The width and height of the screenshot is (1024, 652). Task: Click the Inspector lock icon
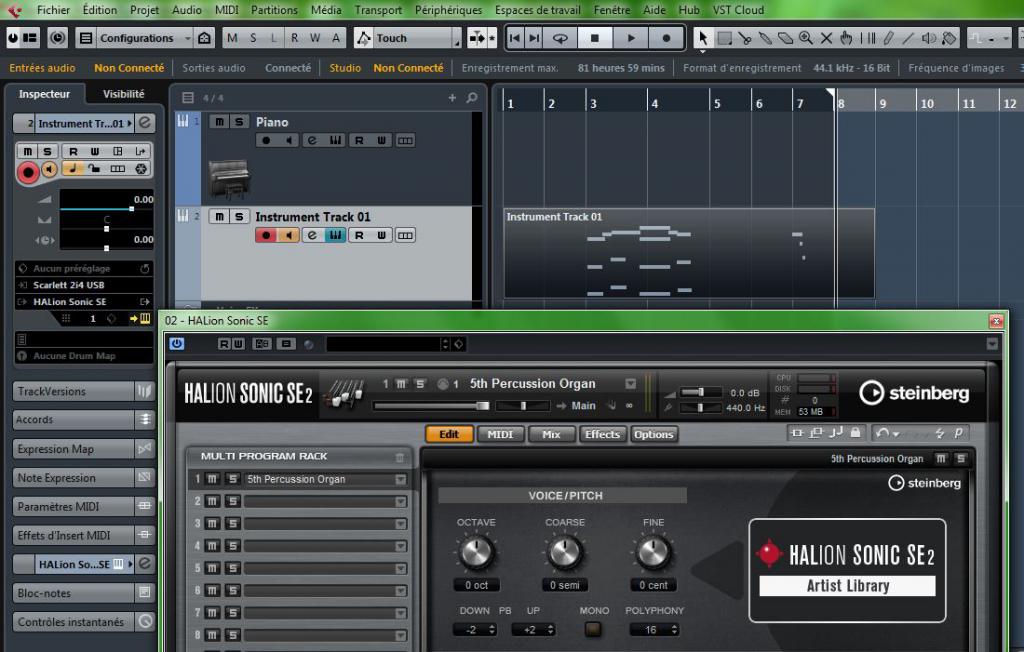pos(95,169)
